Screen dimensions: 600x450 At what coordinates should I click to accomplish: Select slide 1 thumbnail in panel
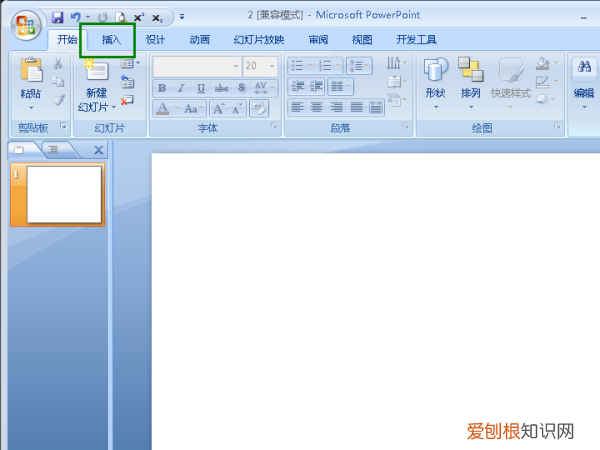(x=64, y=194)
